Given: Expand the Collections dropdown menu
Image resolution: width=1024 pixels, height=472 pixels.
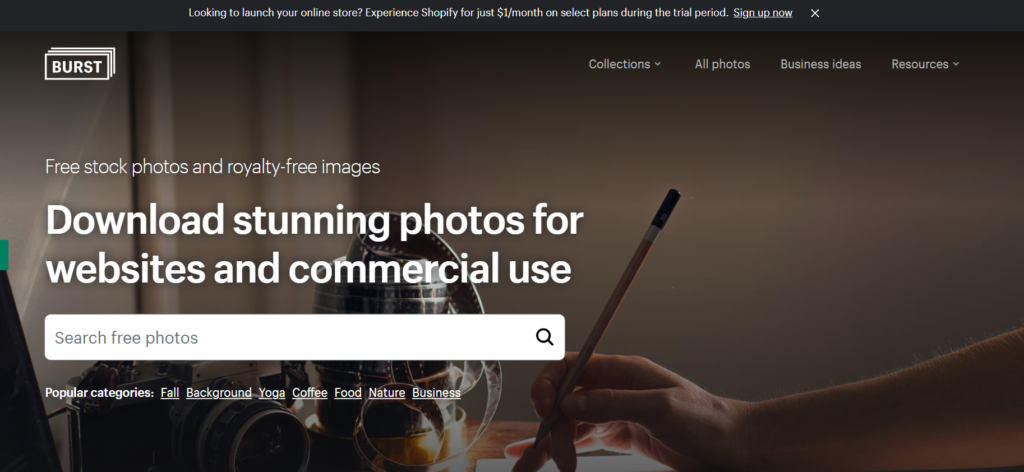Looking at the screenshot, I should [625, 64].
